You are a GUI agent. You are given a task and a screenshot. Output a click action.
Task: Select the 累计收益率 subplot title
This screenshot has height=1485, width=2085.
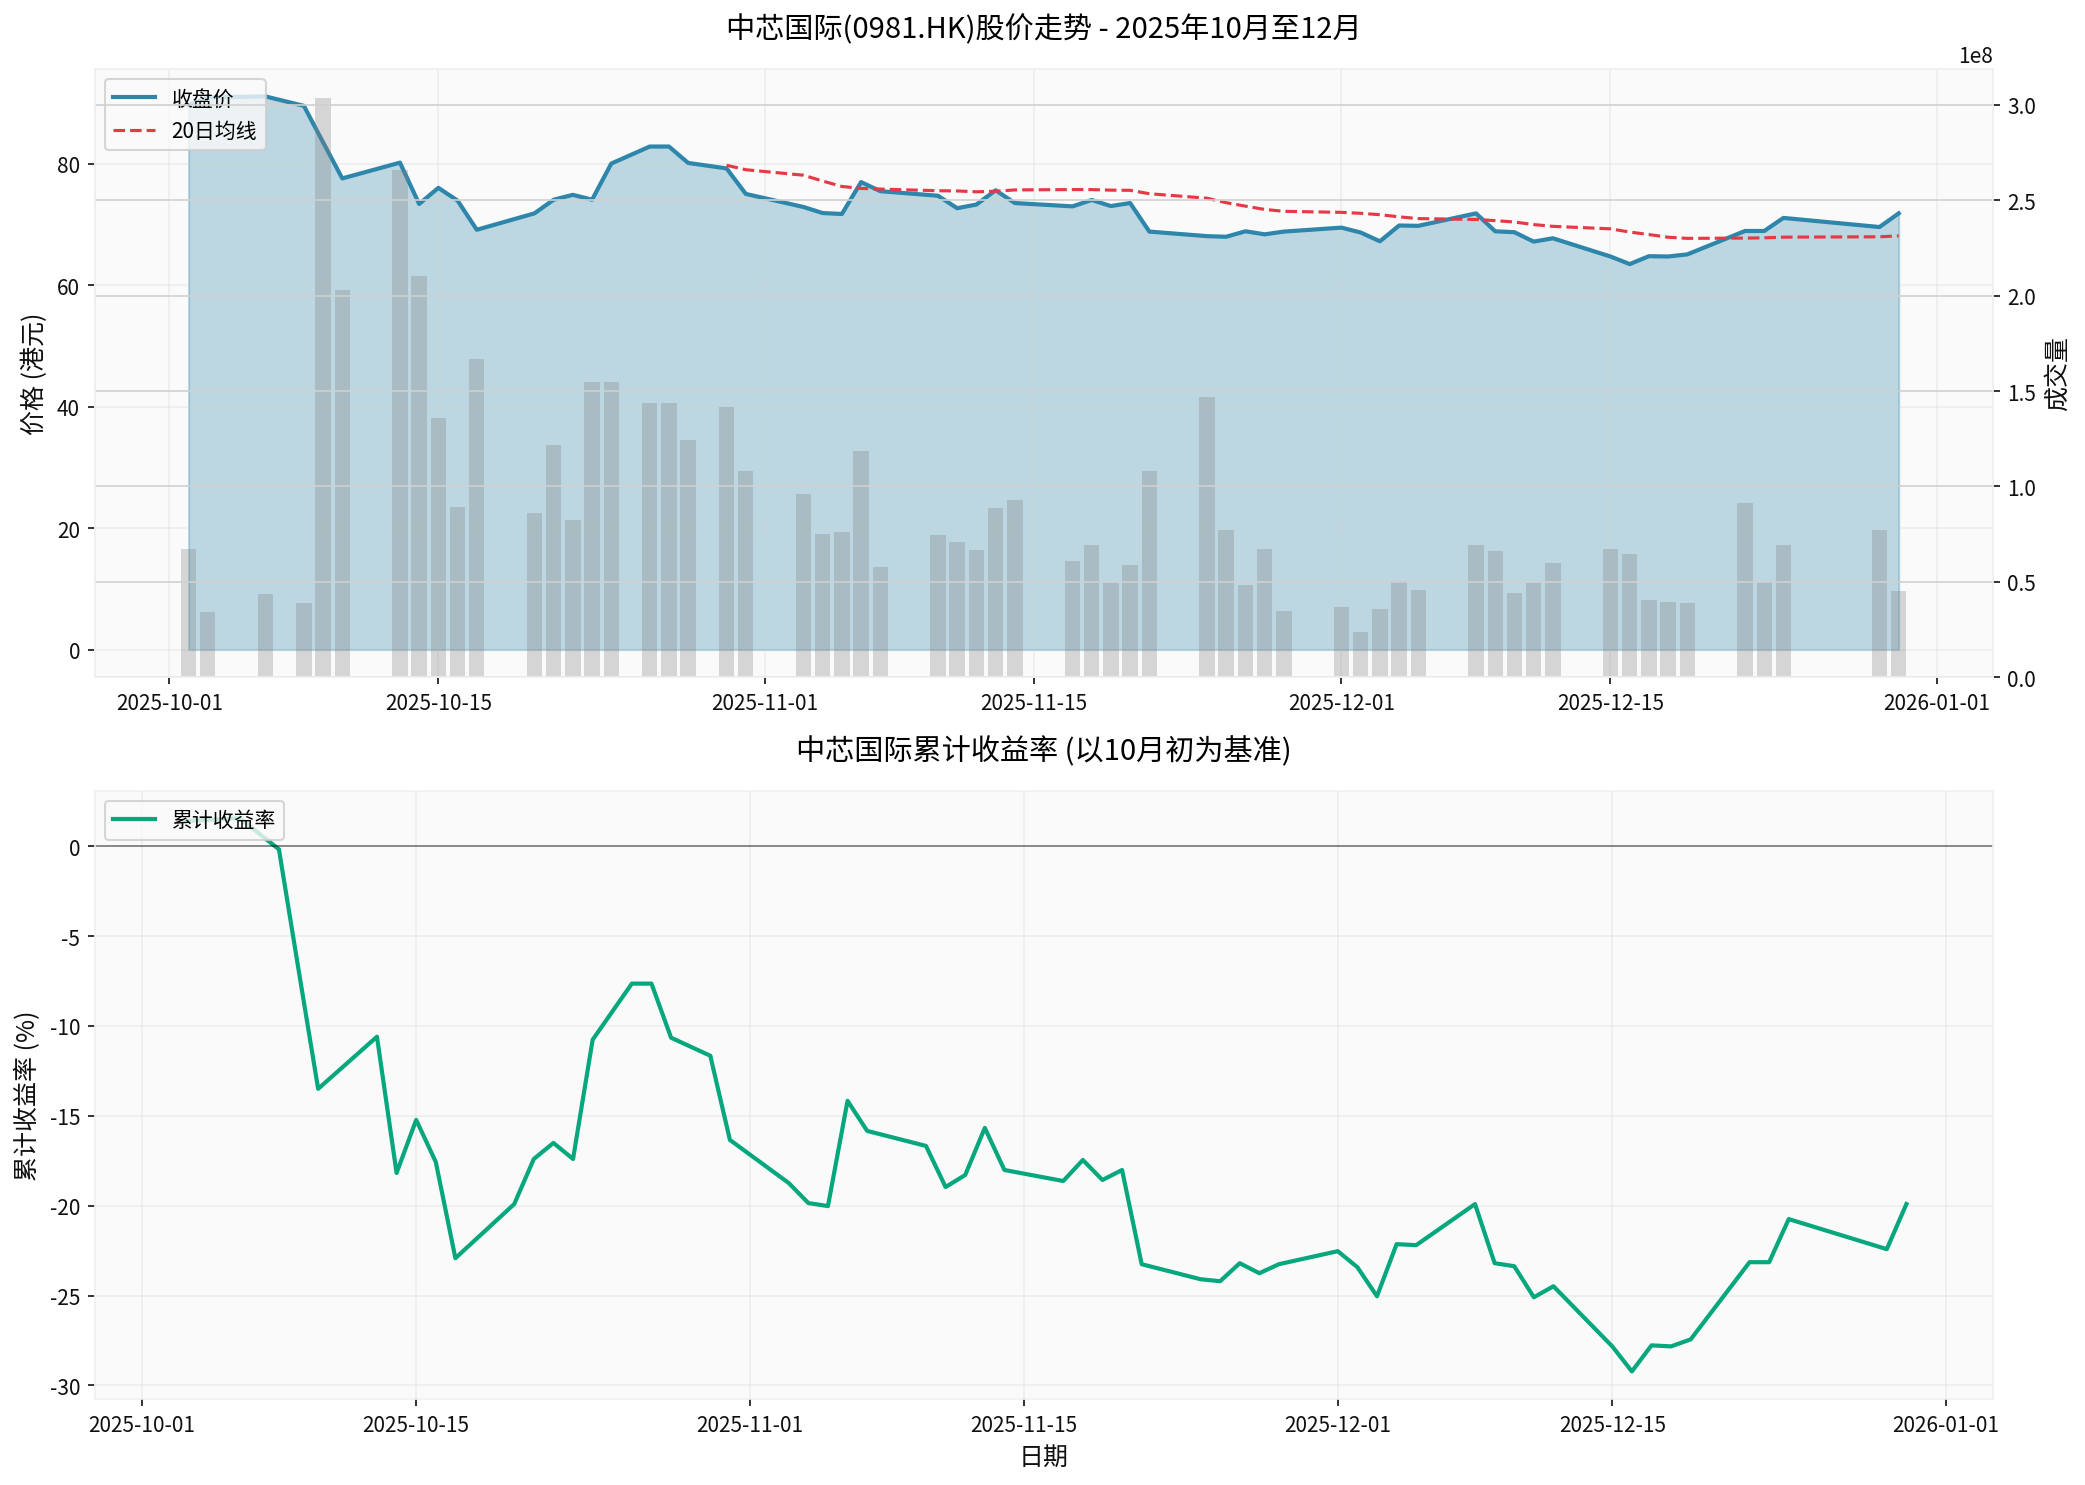tap(1043, 748)
